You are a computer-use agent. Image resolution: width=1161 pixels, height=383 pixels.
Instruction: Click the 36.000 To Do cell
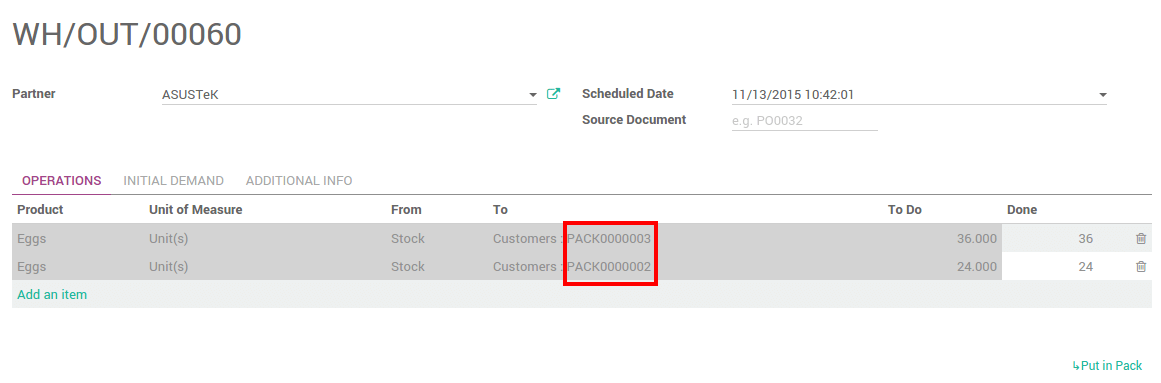(977, 239)
